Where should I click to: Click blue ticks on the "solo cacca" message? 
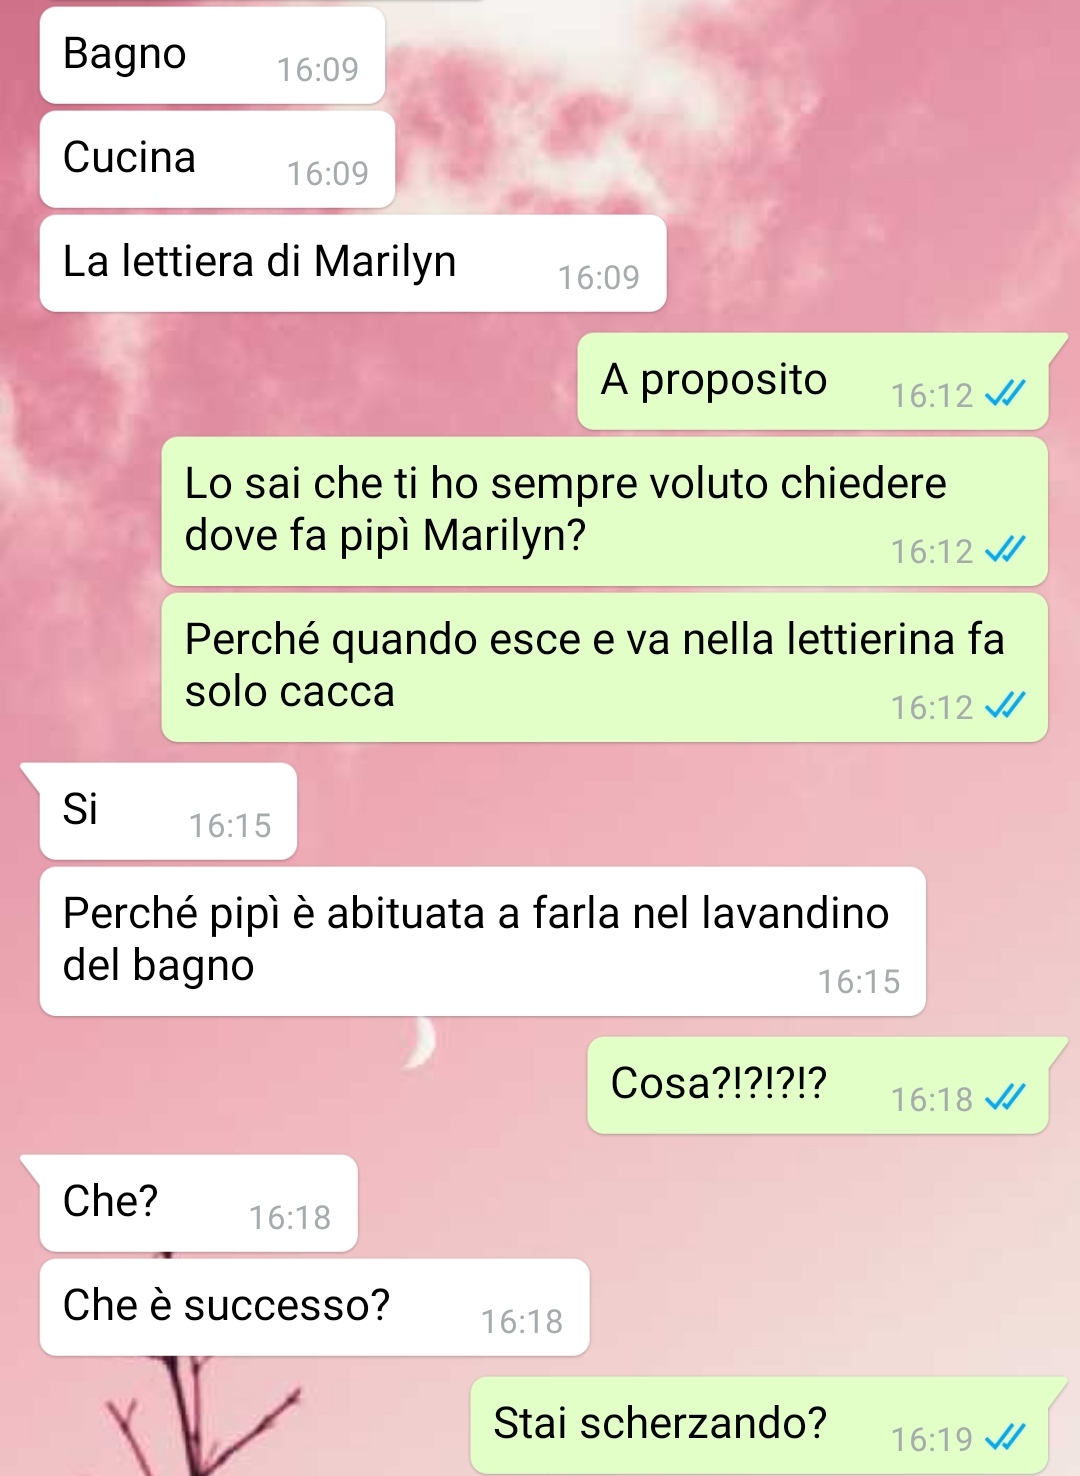click(x=1005, y=706)
